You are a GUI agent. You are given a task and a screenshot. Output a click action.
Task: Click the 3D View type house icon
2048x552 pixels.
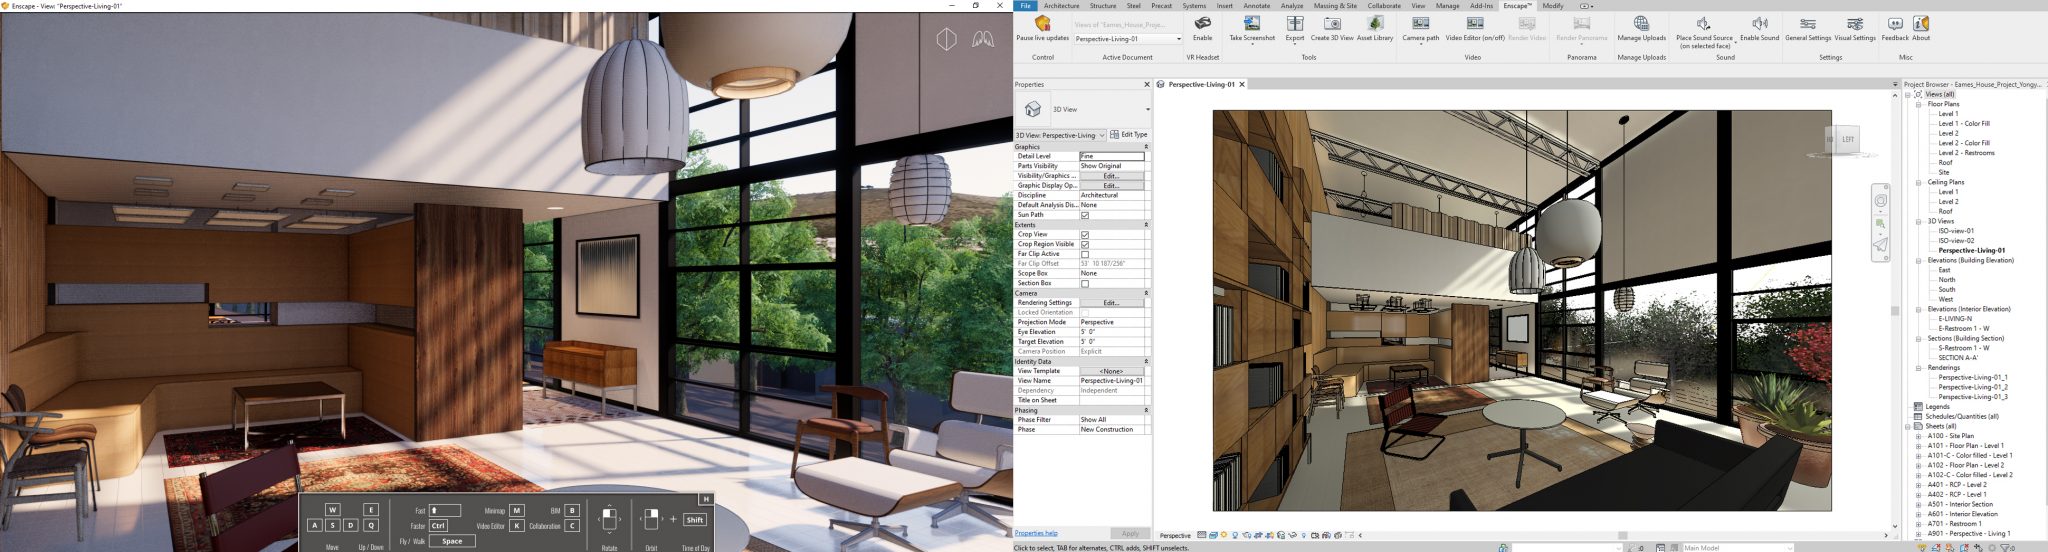click(1033, 109)
